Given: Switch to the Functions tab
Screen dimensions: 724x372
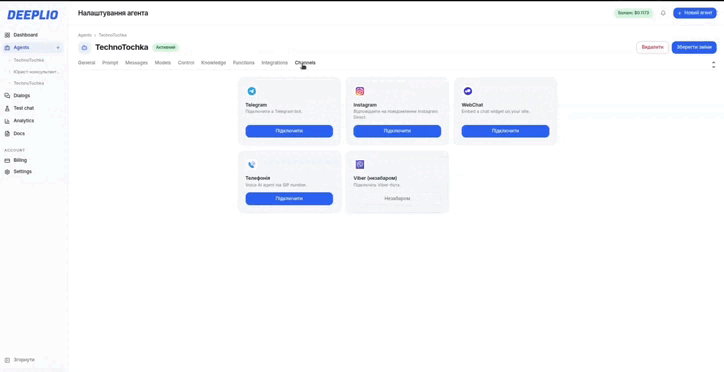Looking at the screenshot, I should tap(243, 63).
